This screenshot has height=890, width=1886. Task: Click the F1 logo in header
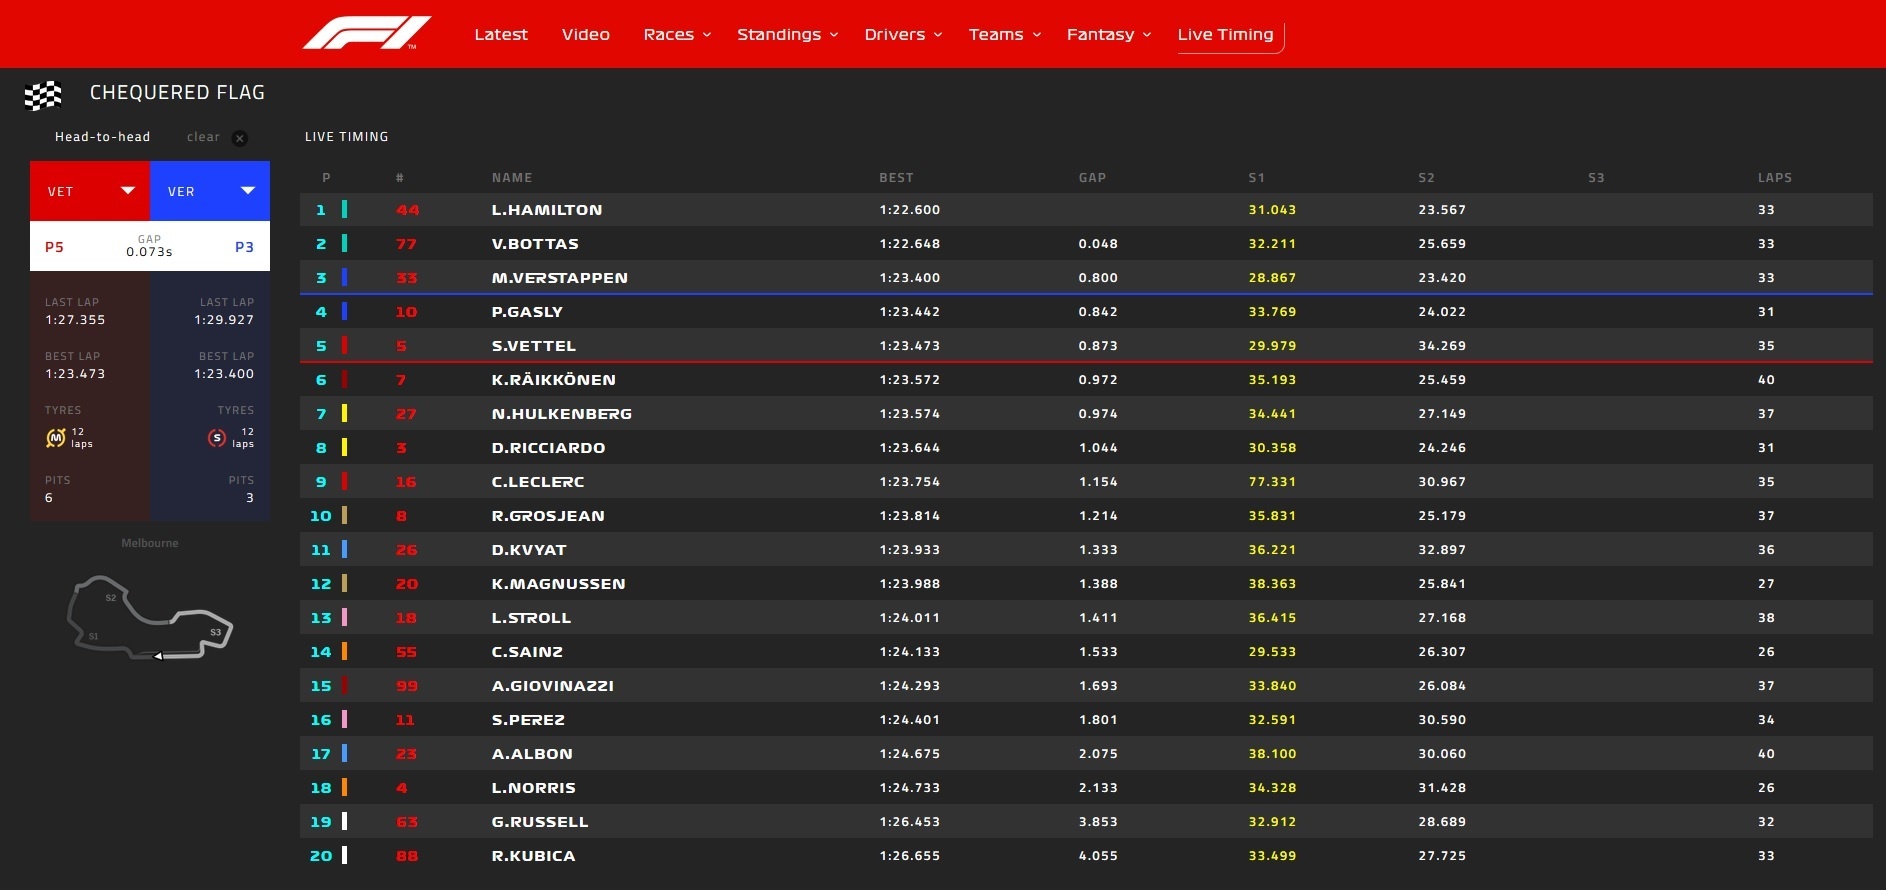pyautogui.click(x=366, y=33)
